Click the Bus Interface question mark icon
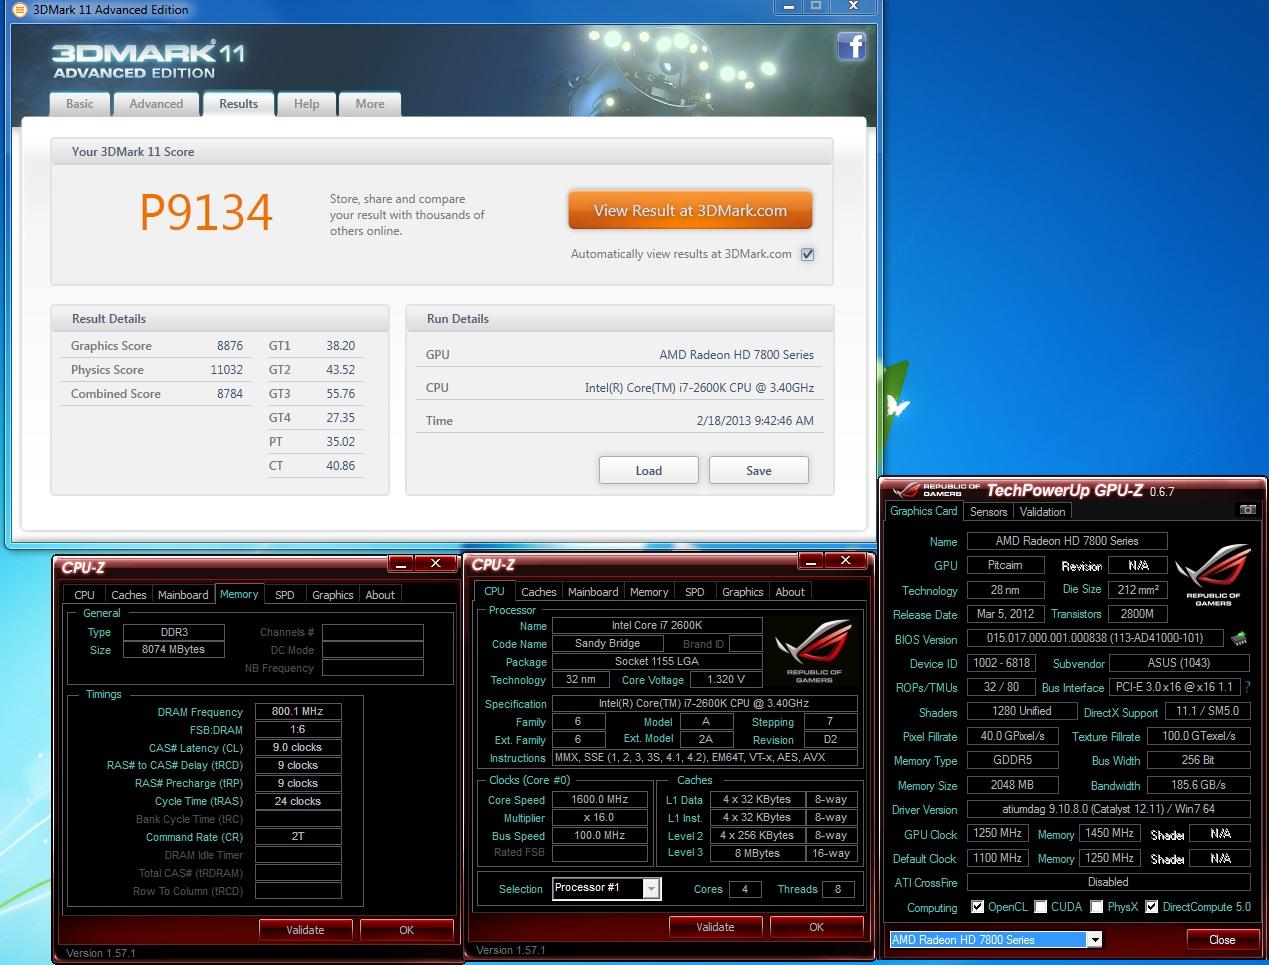The width and height of the screenshot is (1269, 965). 1247,687
